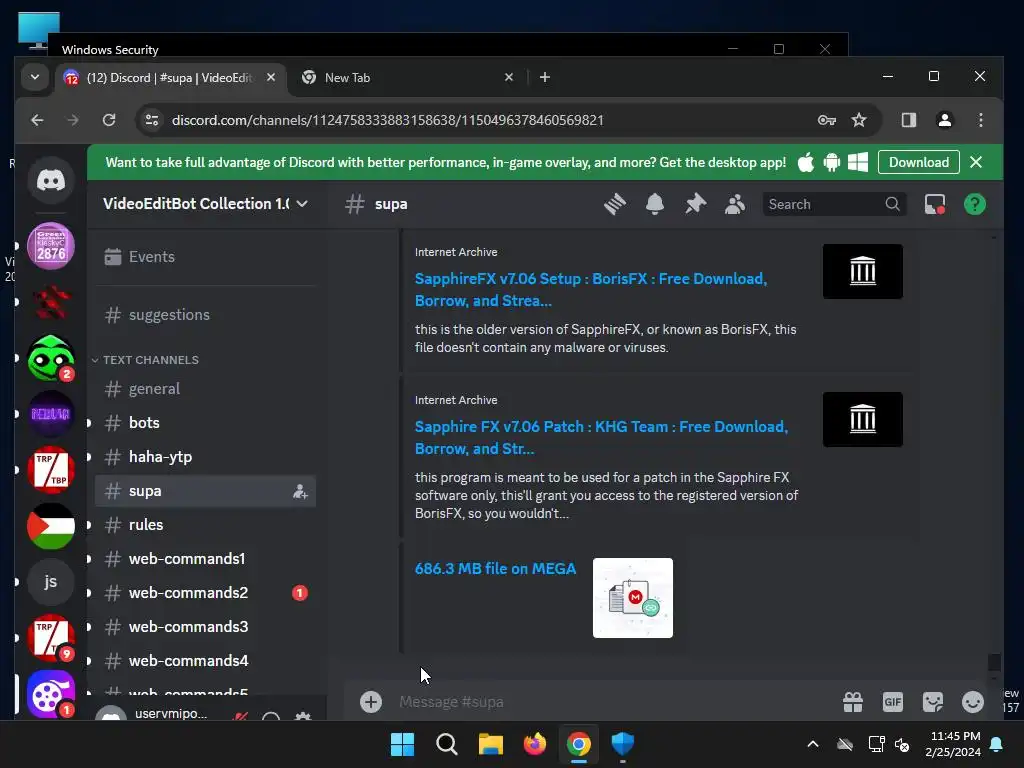Open web-commands3 channel
Screen dimensions: 1024x768
tap(206, 627)
